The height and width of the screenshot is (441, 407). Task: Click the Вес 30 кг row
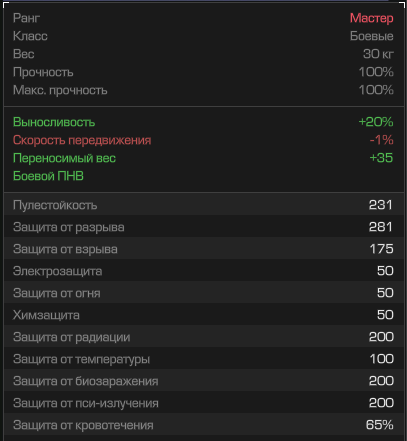[x=203, y=54]
